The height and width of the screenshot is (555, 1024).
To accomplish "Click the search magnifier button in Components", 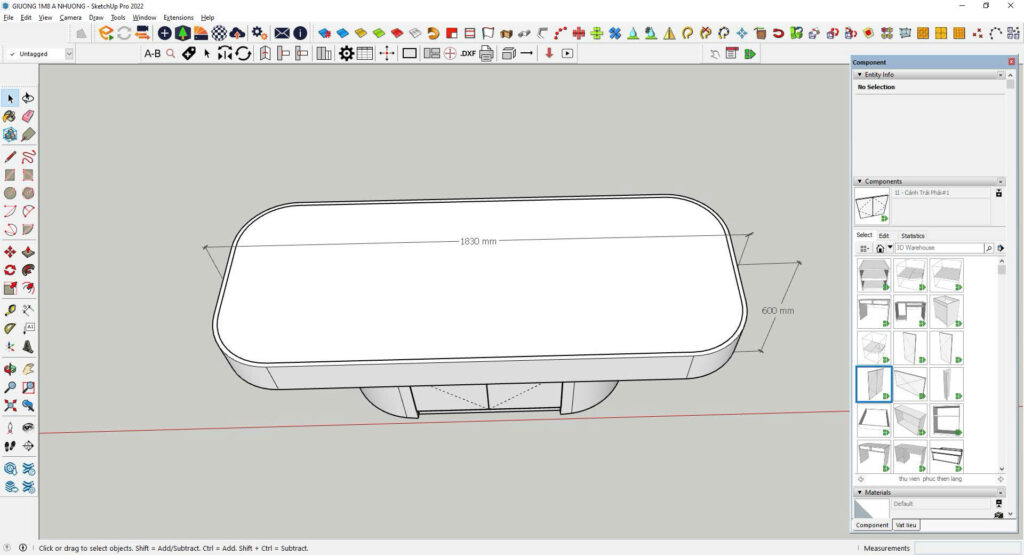I will pyautogui.click(x=989, y=248).
